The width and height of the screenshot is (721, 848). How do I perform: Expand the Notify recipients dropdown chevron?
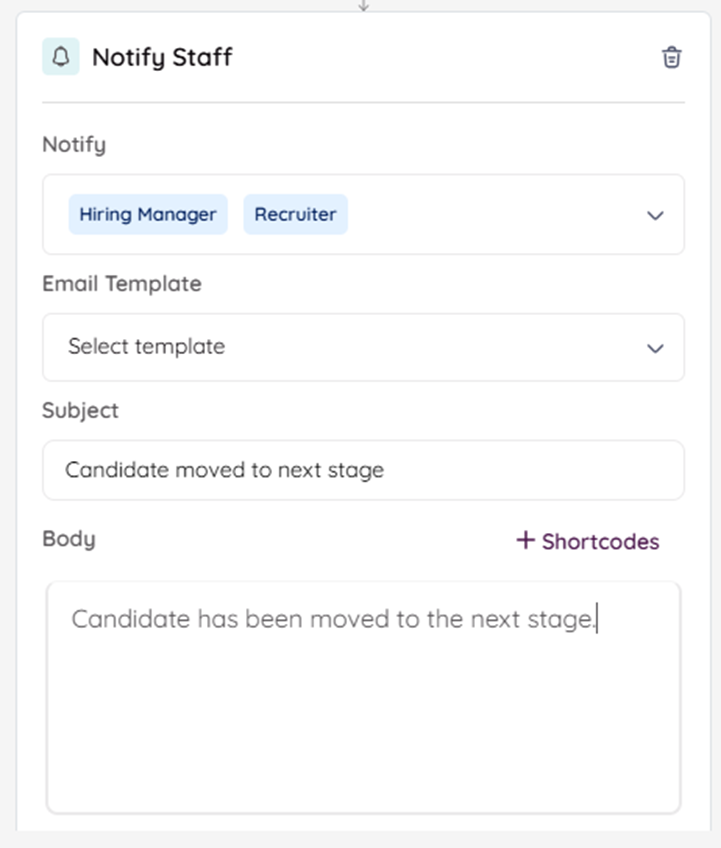[655, 215]
